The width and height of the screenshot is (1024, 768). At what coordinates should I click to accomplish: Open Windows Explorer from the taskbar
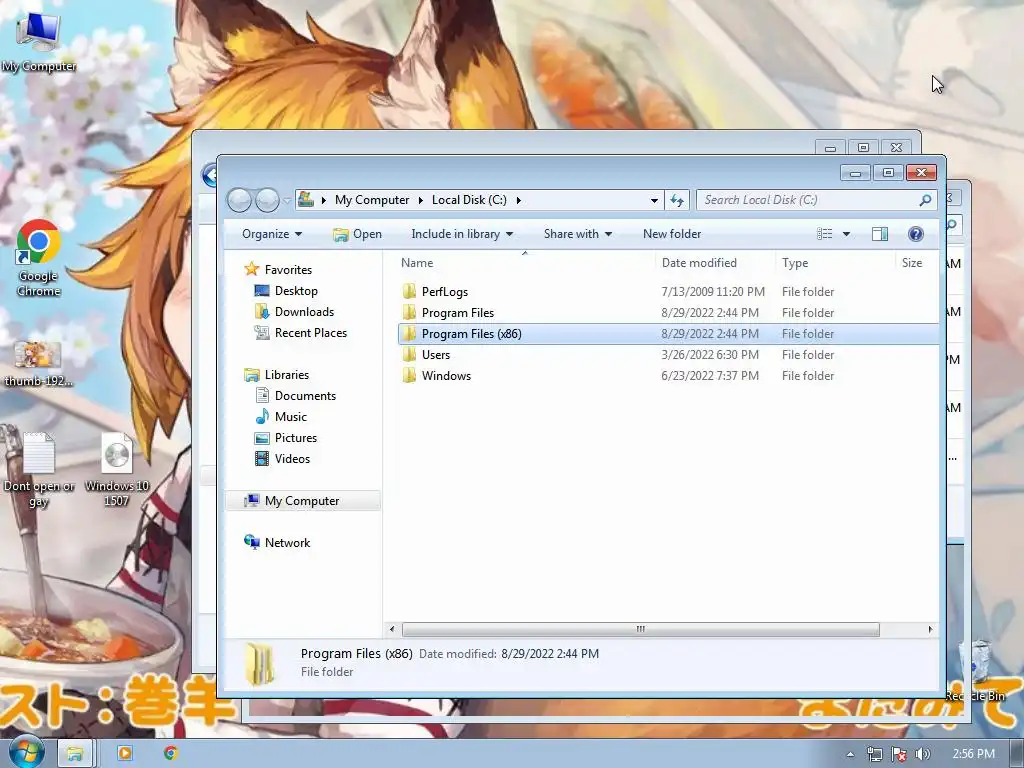click(75, 754)
